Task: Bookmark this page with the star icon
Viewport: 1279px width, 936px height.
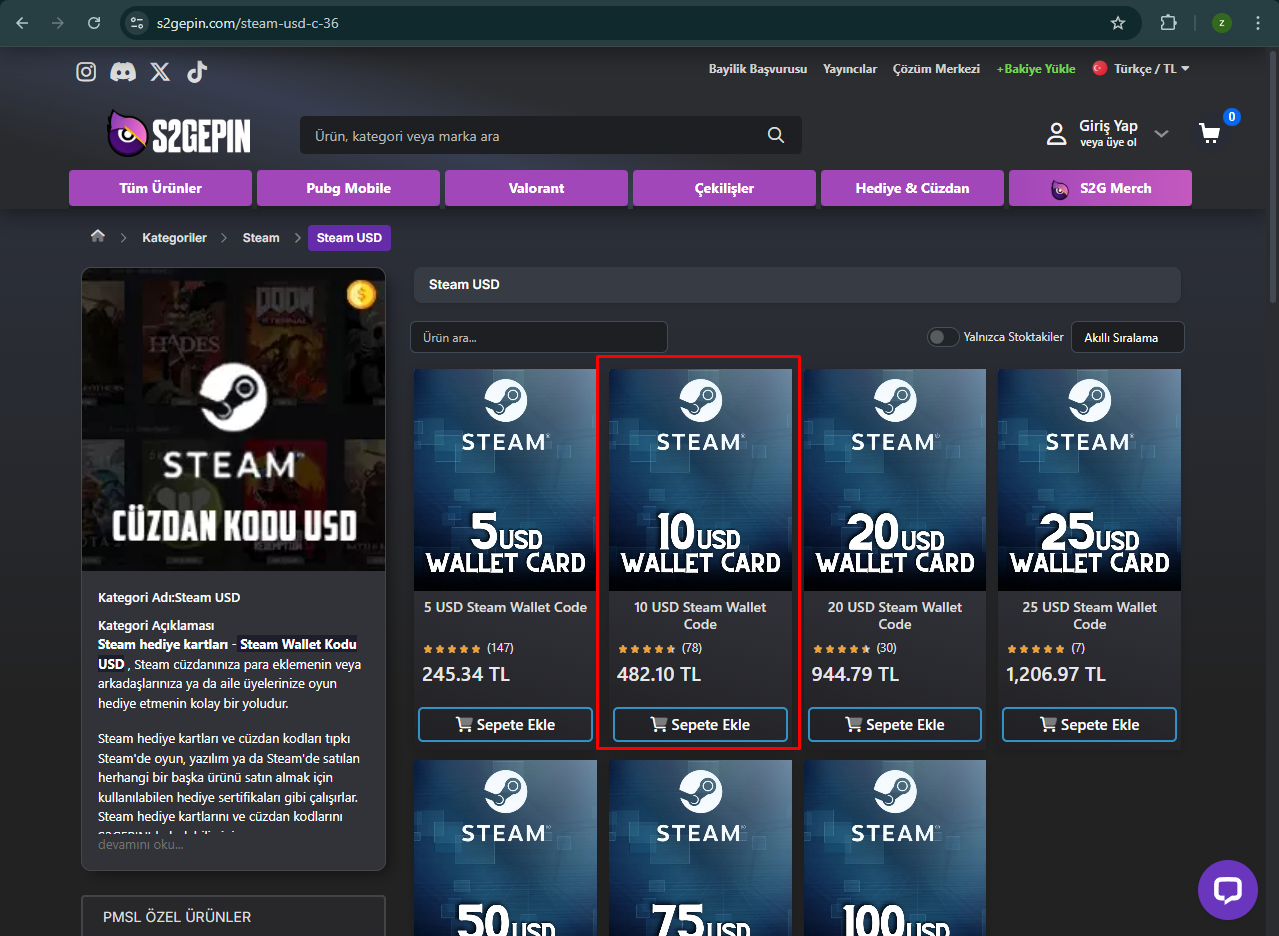Action: pos(1118,22)
